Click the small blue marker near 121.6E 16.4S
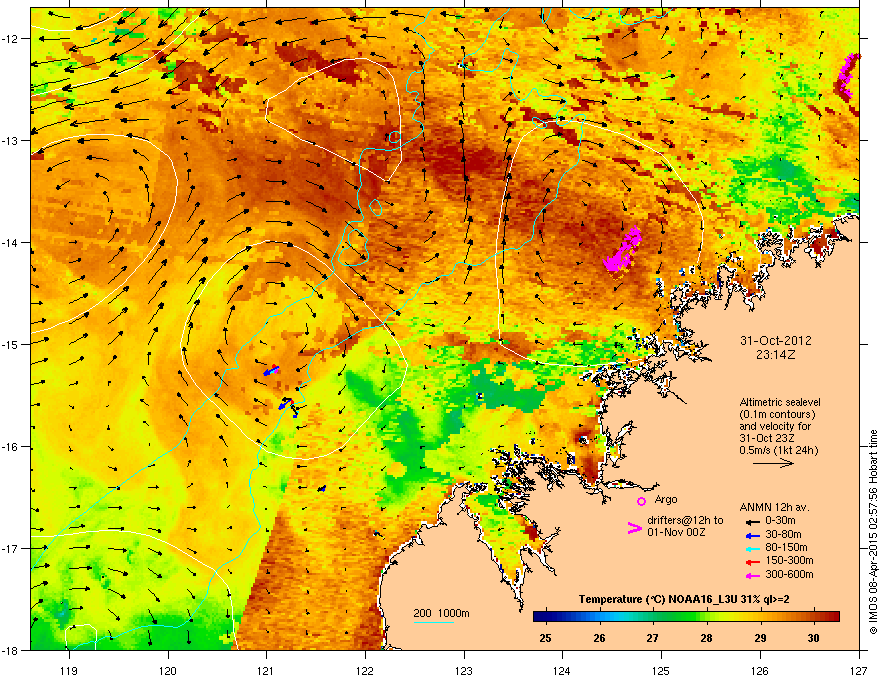The width and height of the screenshot is (880, 680). coord(322,489)
